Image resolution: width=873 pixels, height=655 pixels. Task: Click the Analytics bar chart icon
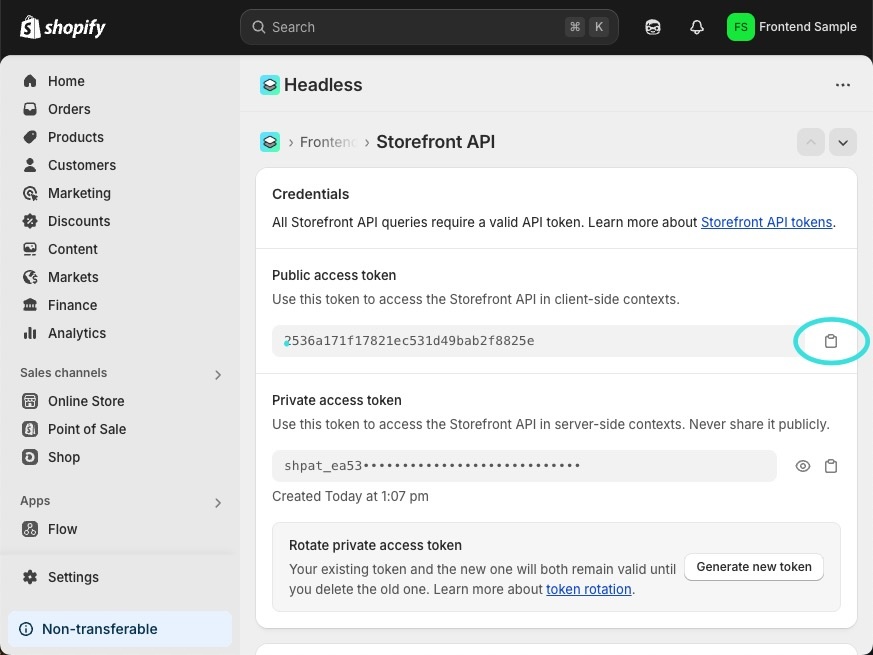pos(30,333)
